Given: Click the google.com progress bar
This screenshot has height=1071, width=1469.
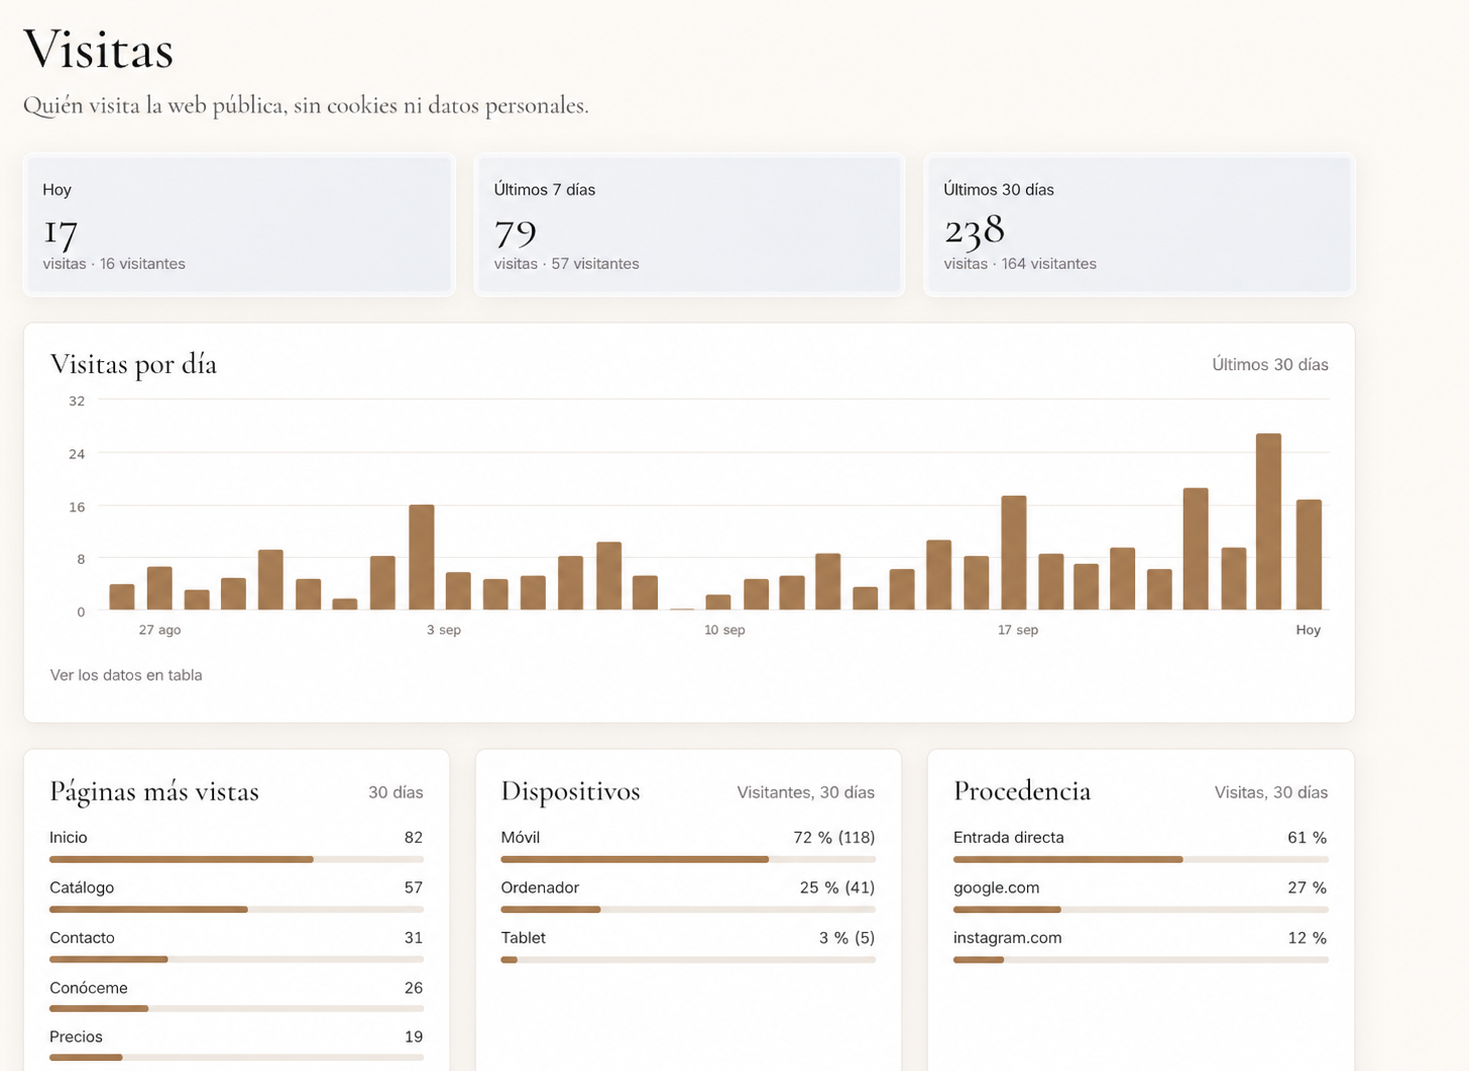Looking at the screenshot, I should 1140,909.
